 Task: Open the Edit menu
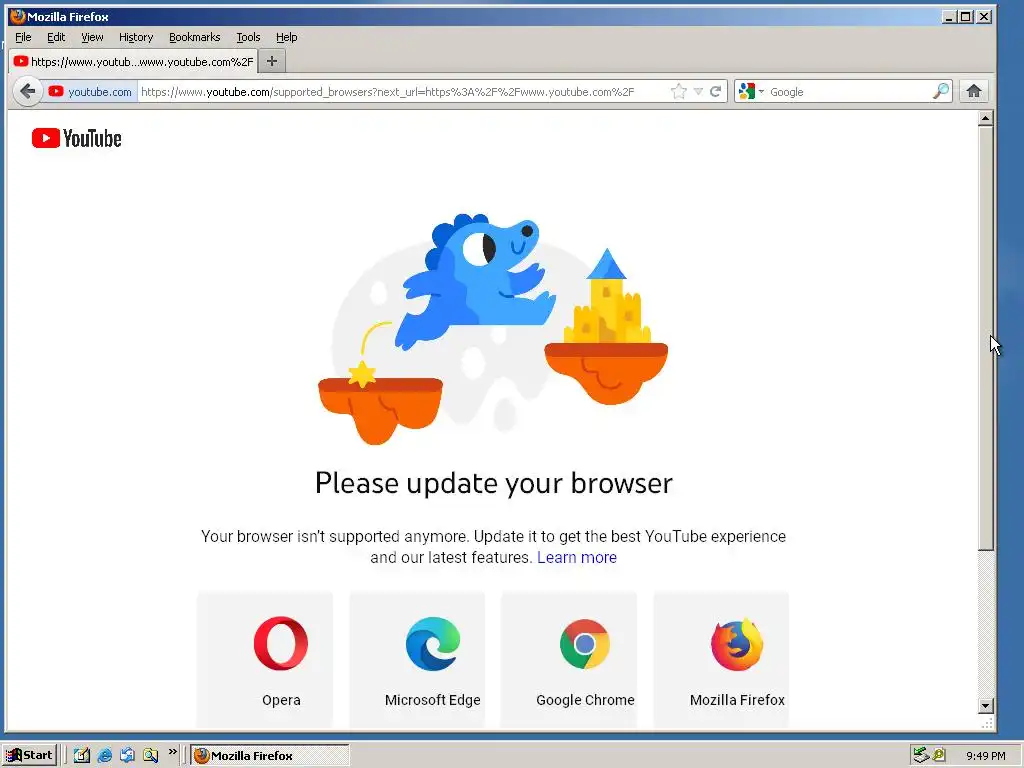click(x=56, y=37)
